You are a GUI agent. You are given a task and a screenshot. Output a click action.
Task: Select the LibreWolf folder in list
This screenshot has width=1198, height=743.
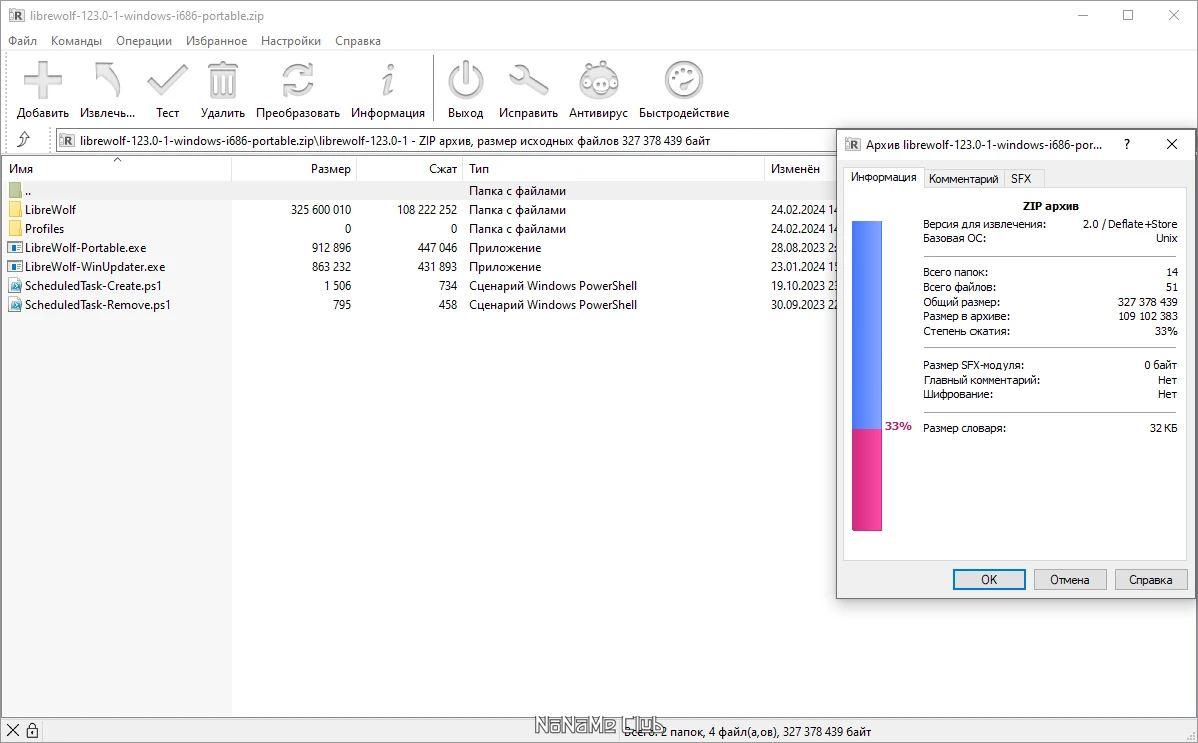(x=50, y=210)
